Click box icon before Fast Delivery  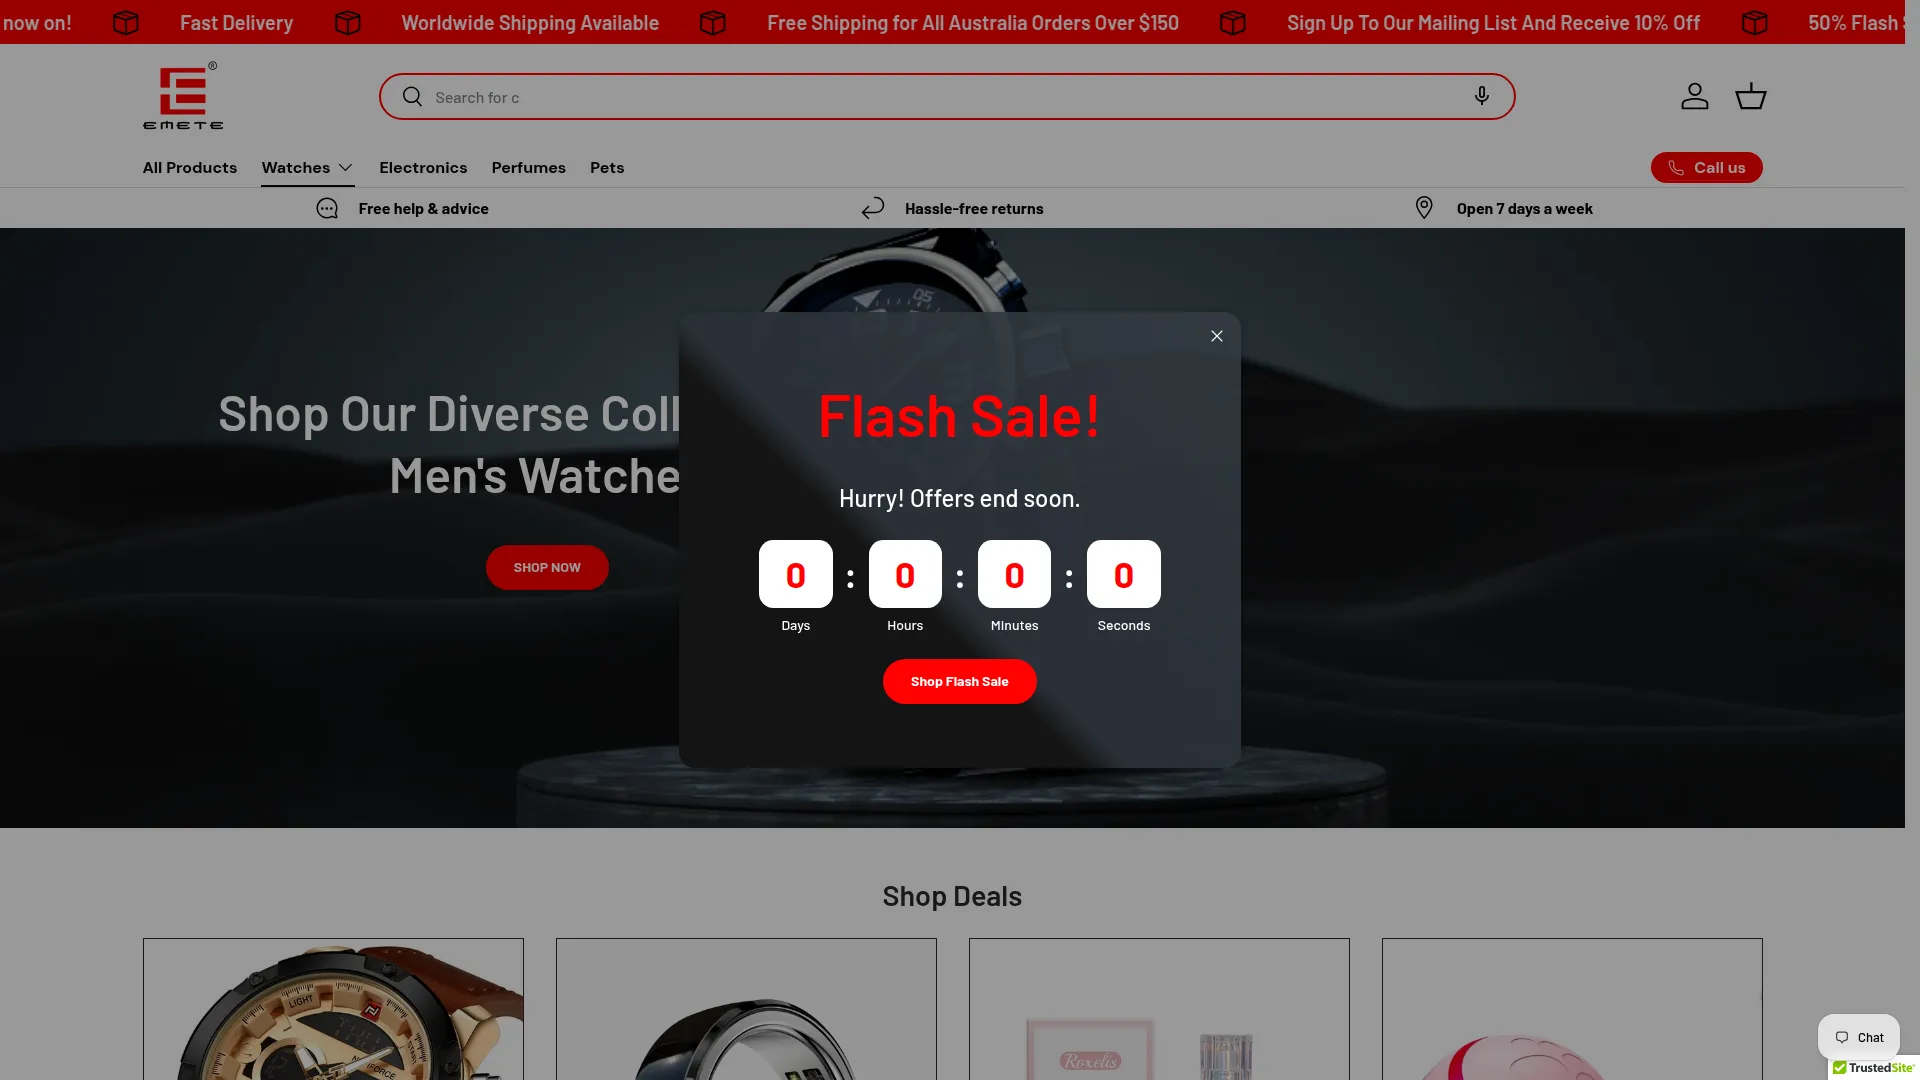pyautogui.click(x=126, y=22)
